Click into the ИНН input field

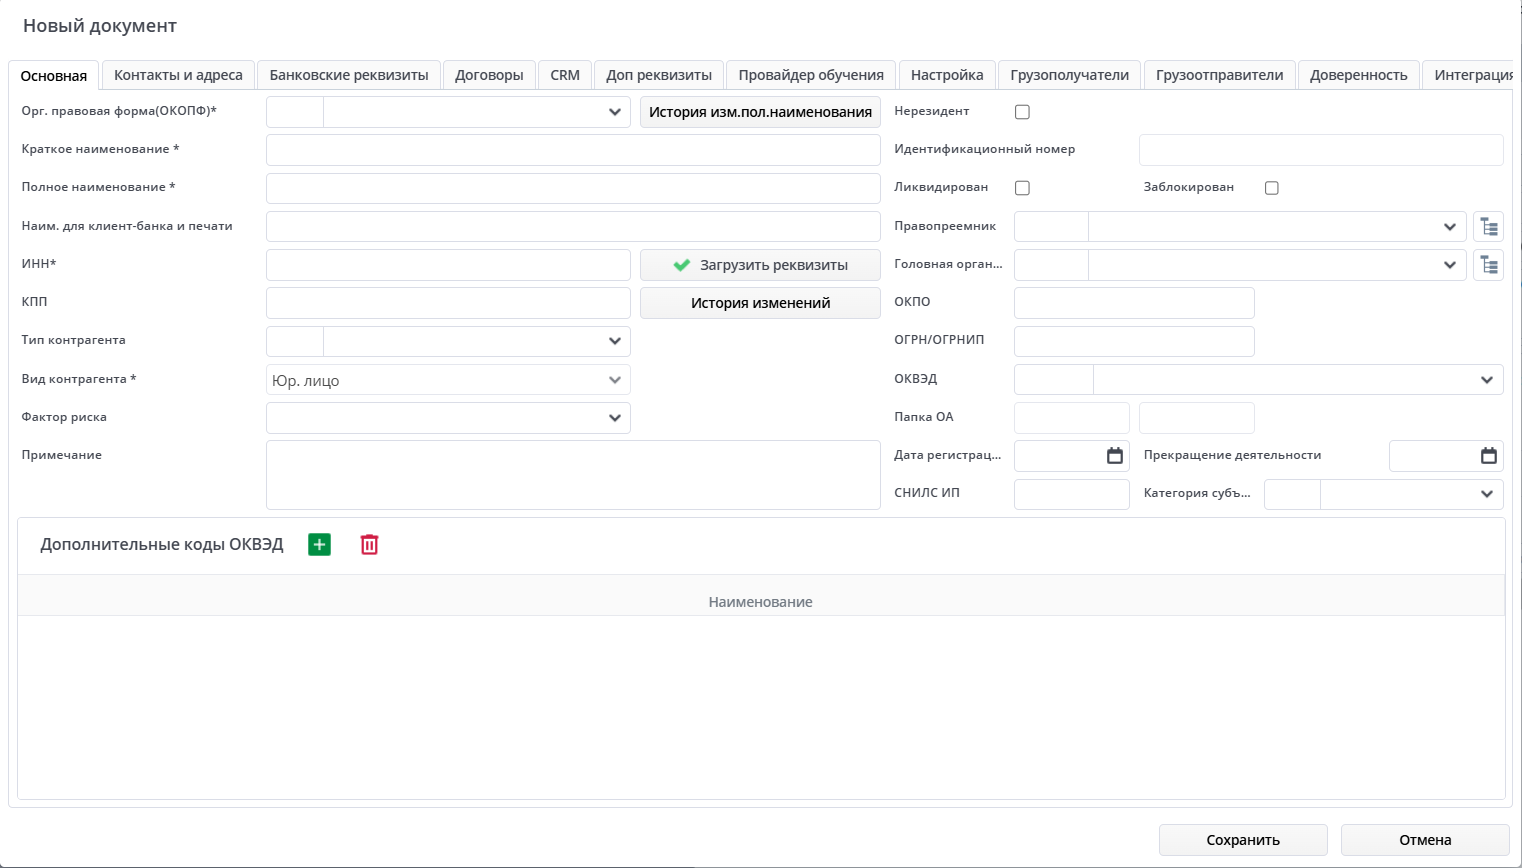(x=448, y=265)
